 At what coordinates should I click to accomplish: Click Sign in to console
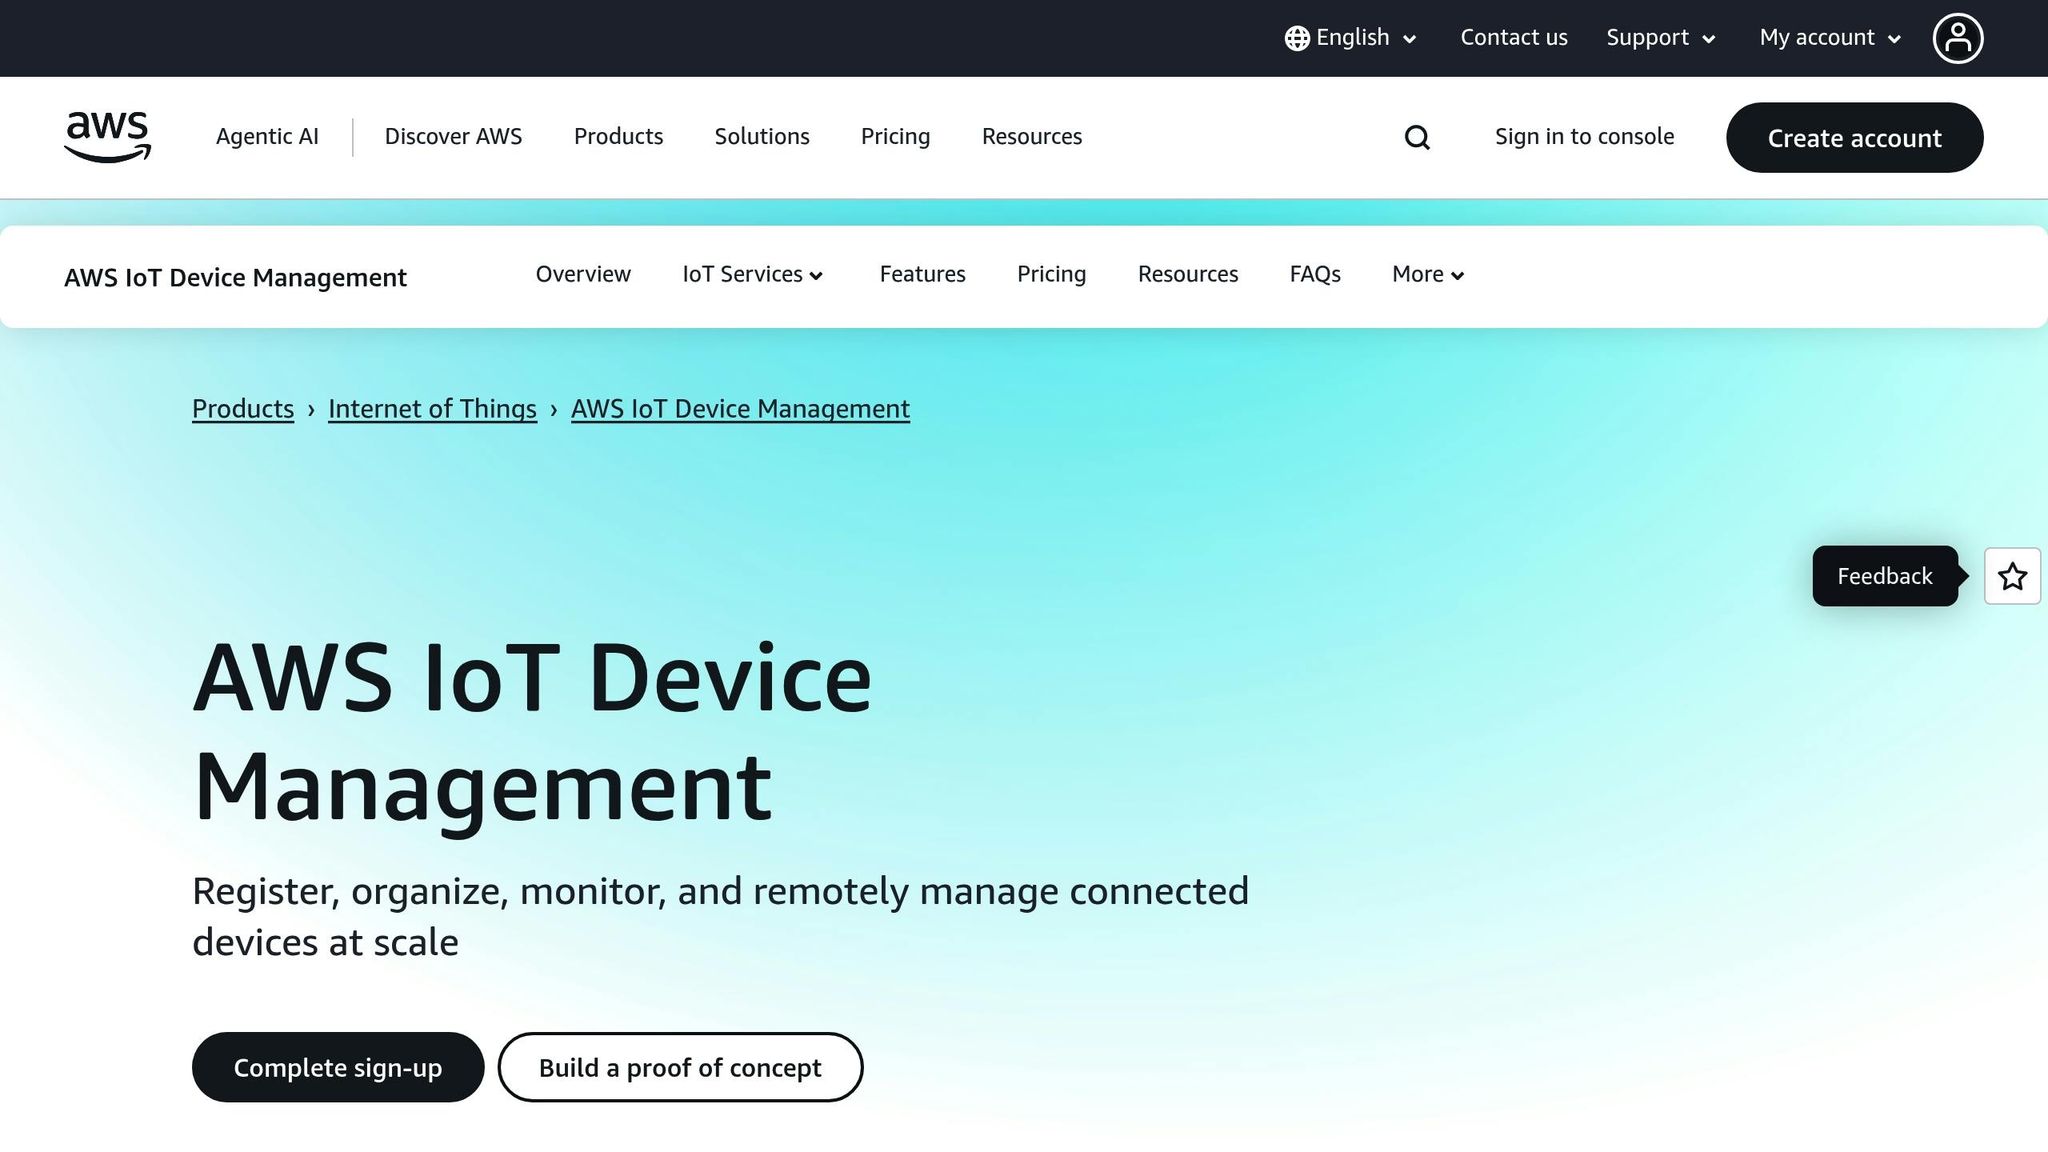[1584, 137]
